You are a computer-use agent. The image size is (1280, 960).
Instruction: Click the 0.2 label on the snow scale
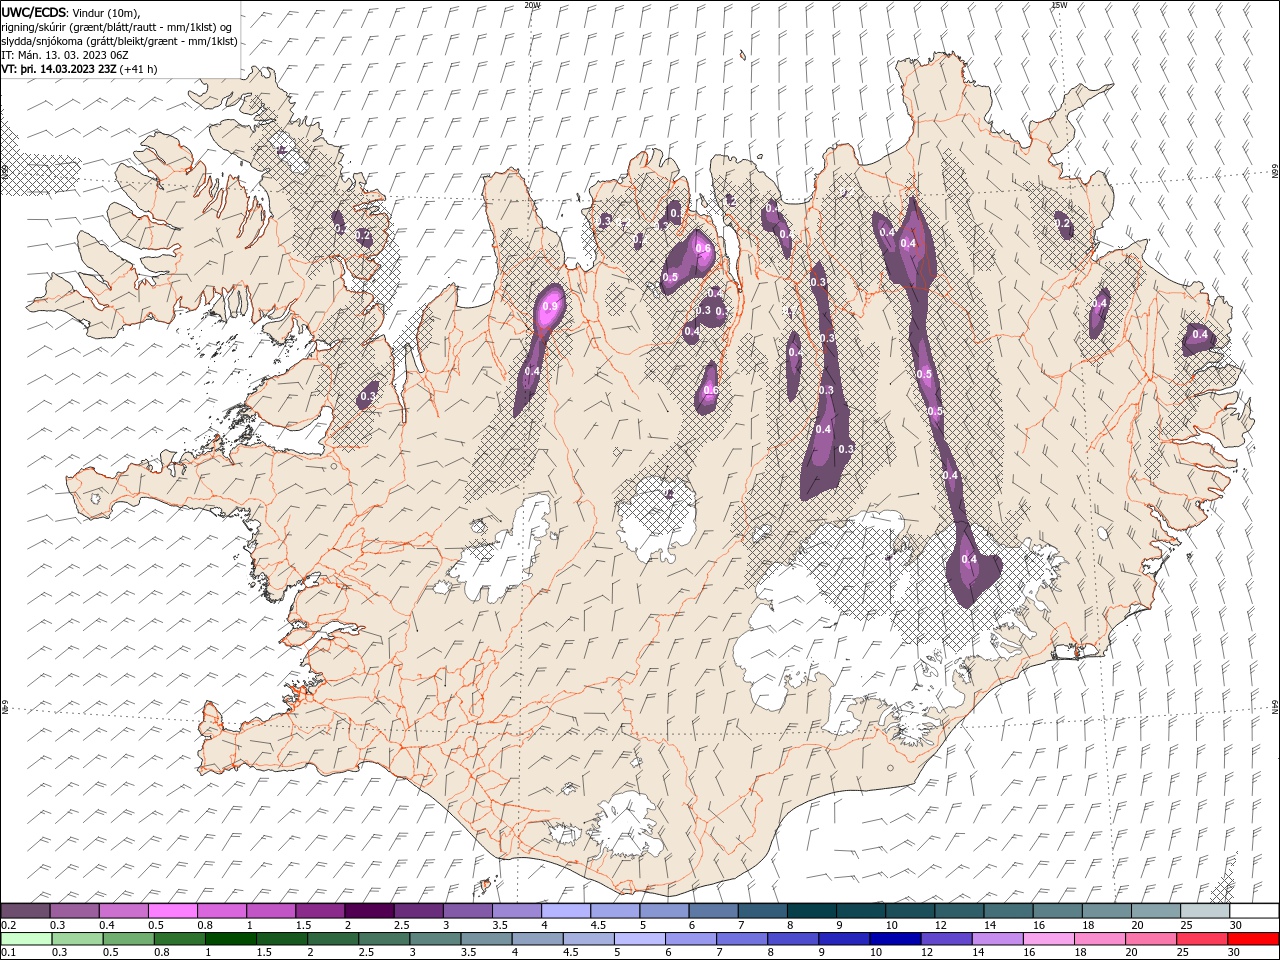(7, 925)
